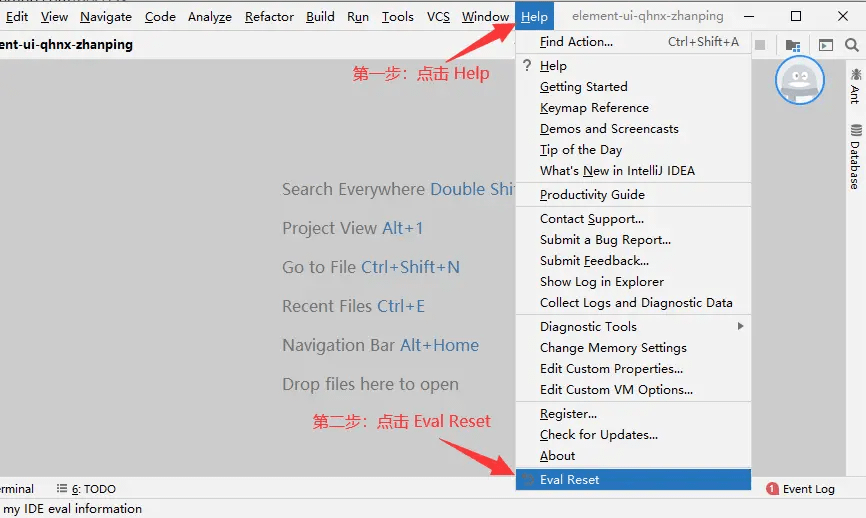Select Eval Reset menu item
866x518 pixels.
[x=633, y=479]
